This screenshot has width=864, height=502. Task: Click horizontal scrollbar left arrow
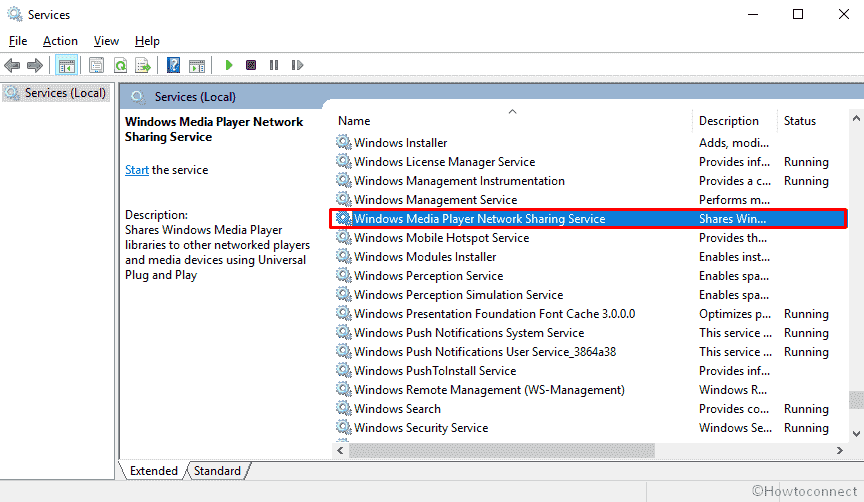coord(340,450)
